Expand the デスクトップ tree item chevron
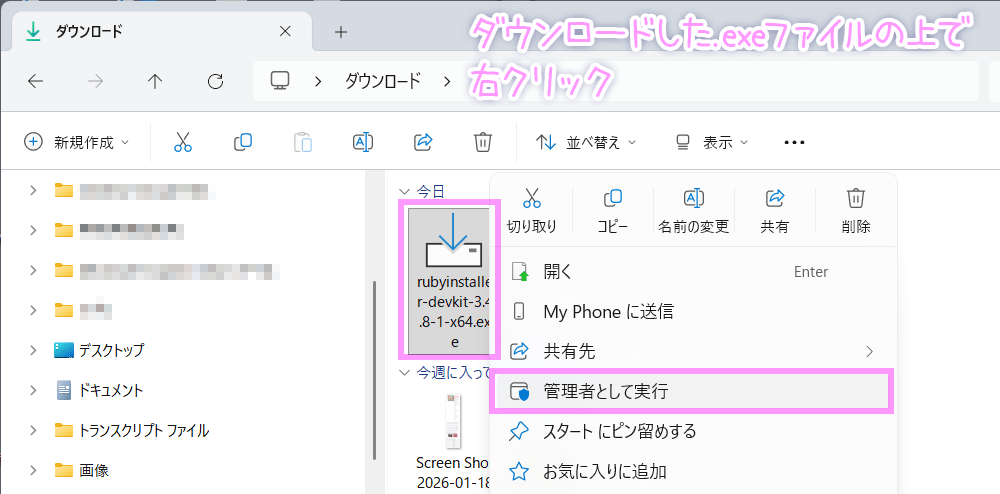This screenshot has height=494, width=1000. coord(33,350)
